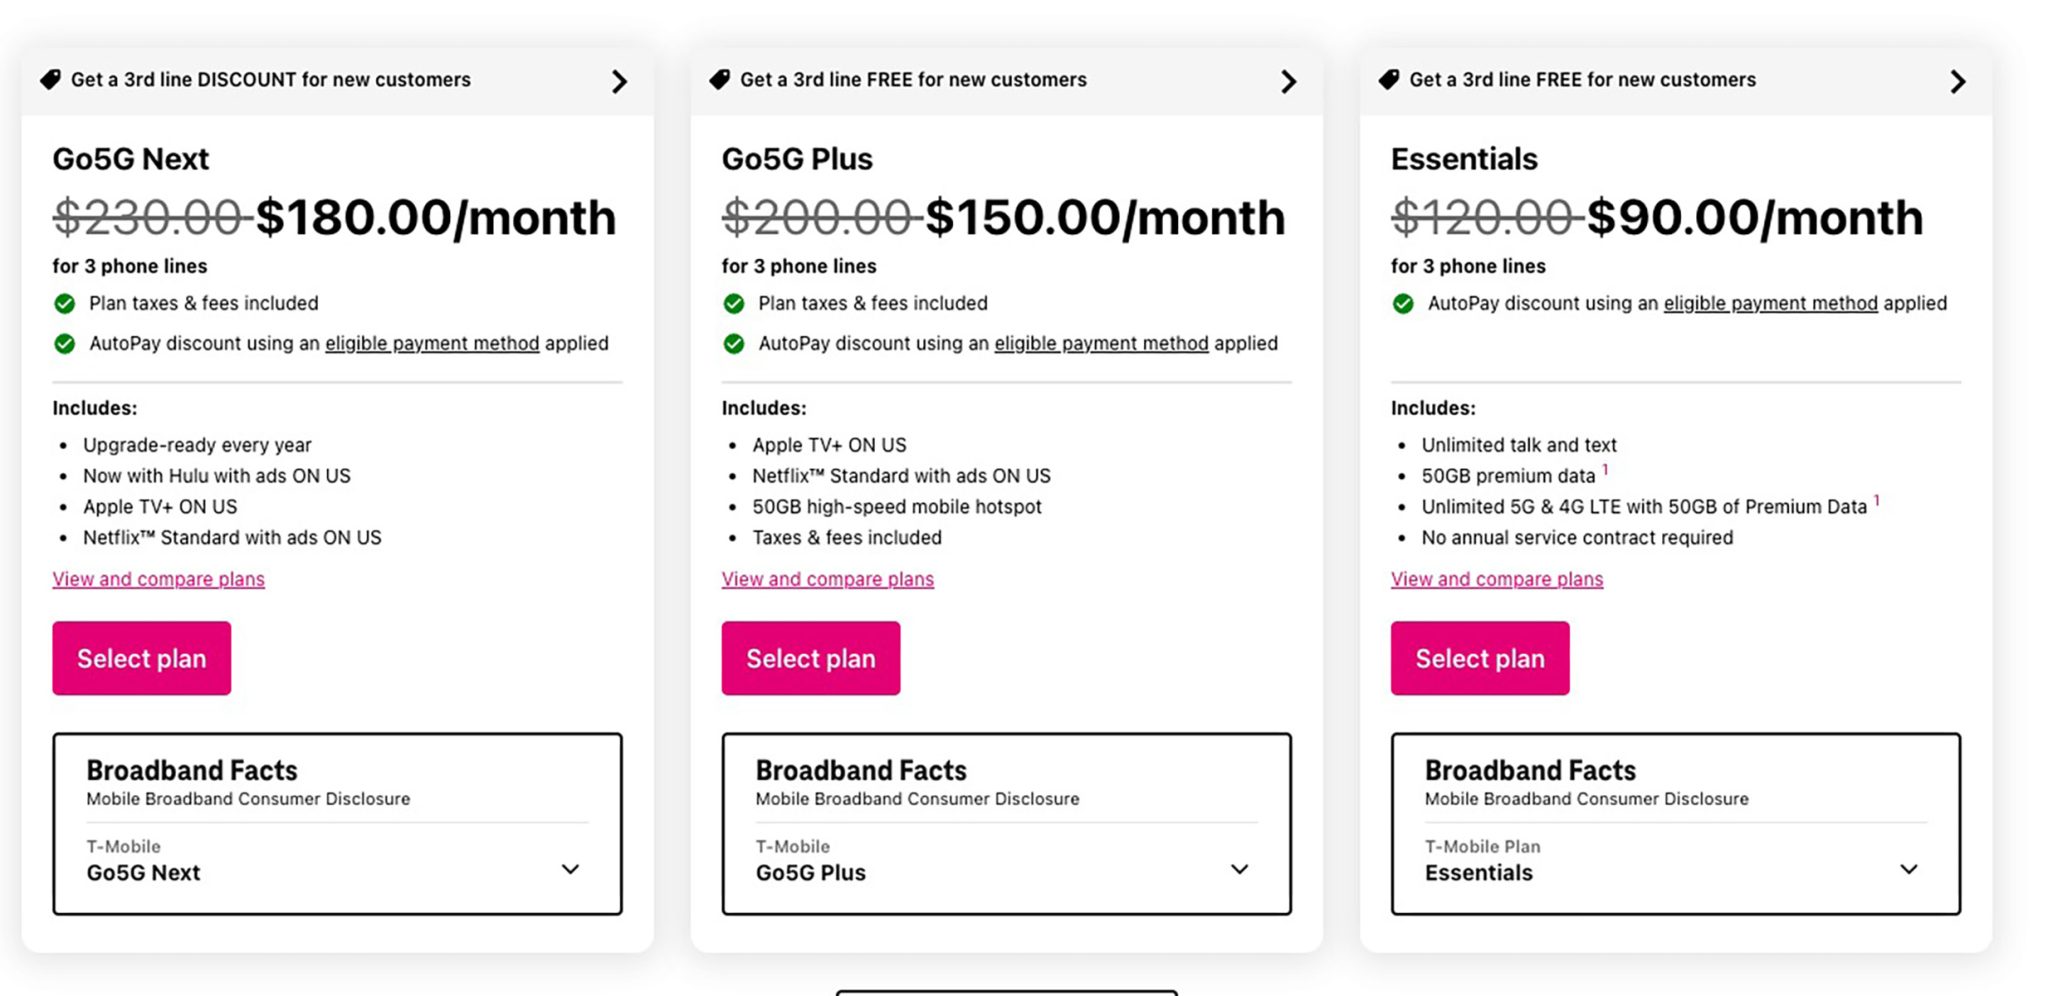Open View and compare plans under Go5G Plus
2048x996 pixels.
click(x=828, y=579)
